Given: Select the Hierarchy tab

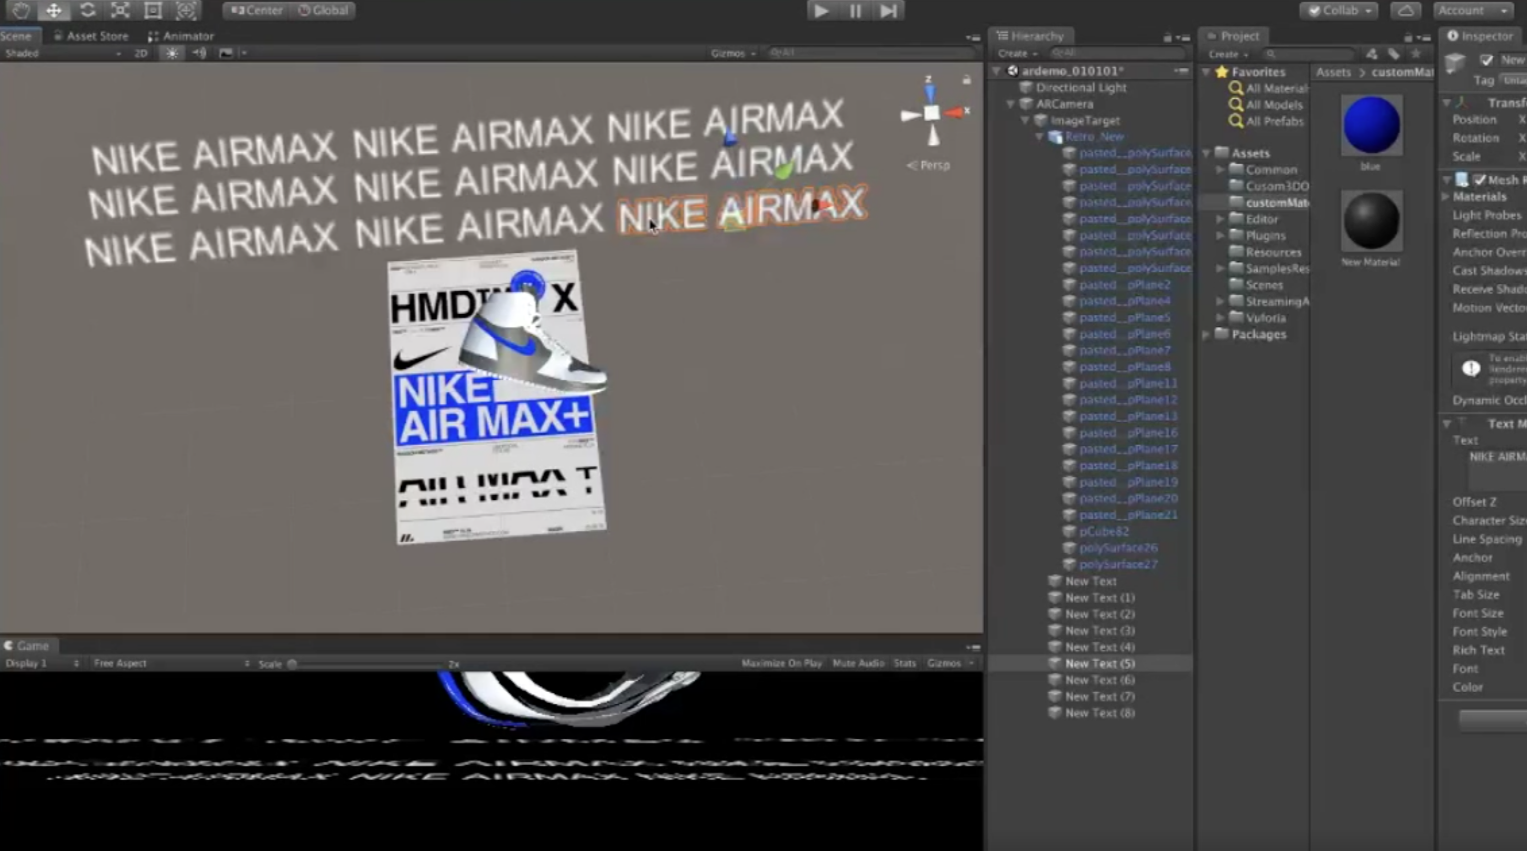Looking at the screenshot, I should pyautogui.click(x=1030, y=36).
